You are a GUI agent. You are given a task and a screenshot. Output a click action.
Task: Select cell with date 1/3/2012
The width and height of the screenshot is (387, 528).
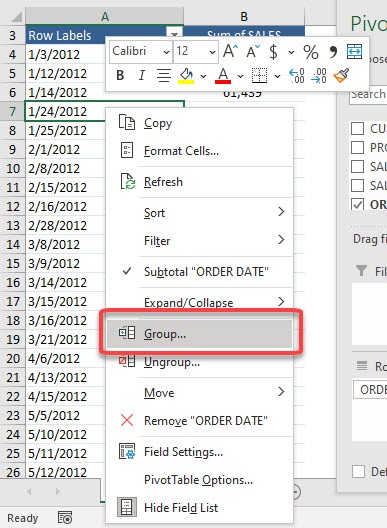65,54
